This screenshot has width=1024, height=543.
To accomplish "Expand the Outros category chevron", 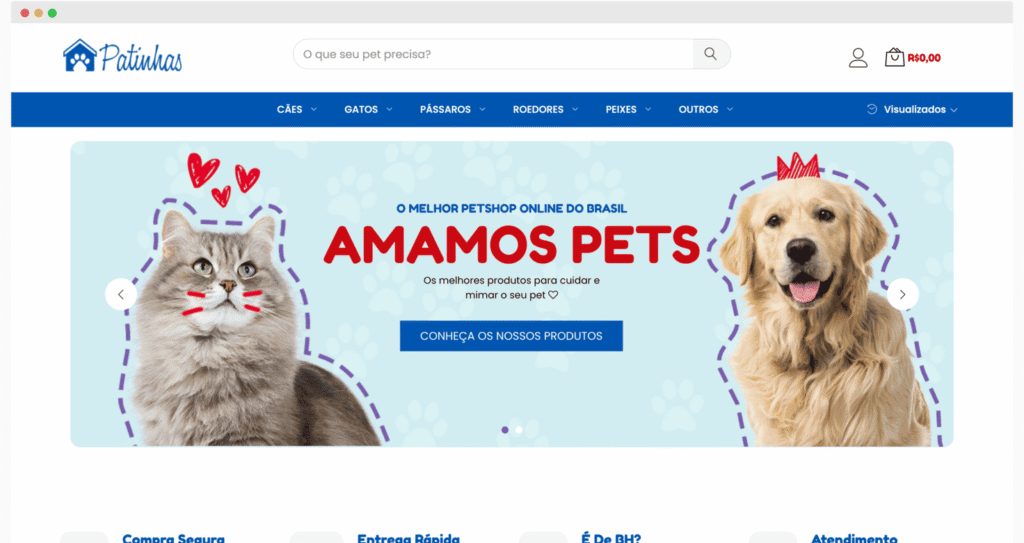I will pyautogui.click(x=729, y=109).
